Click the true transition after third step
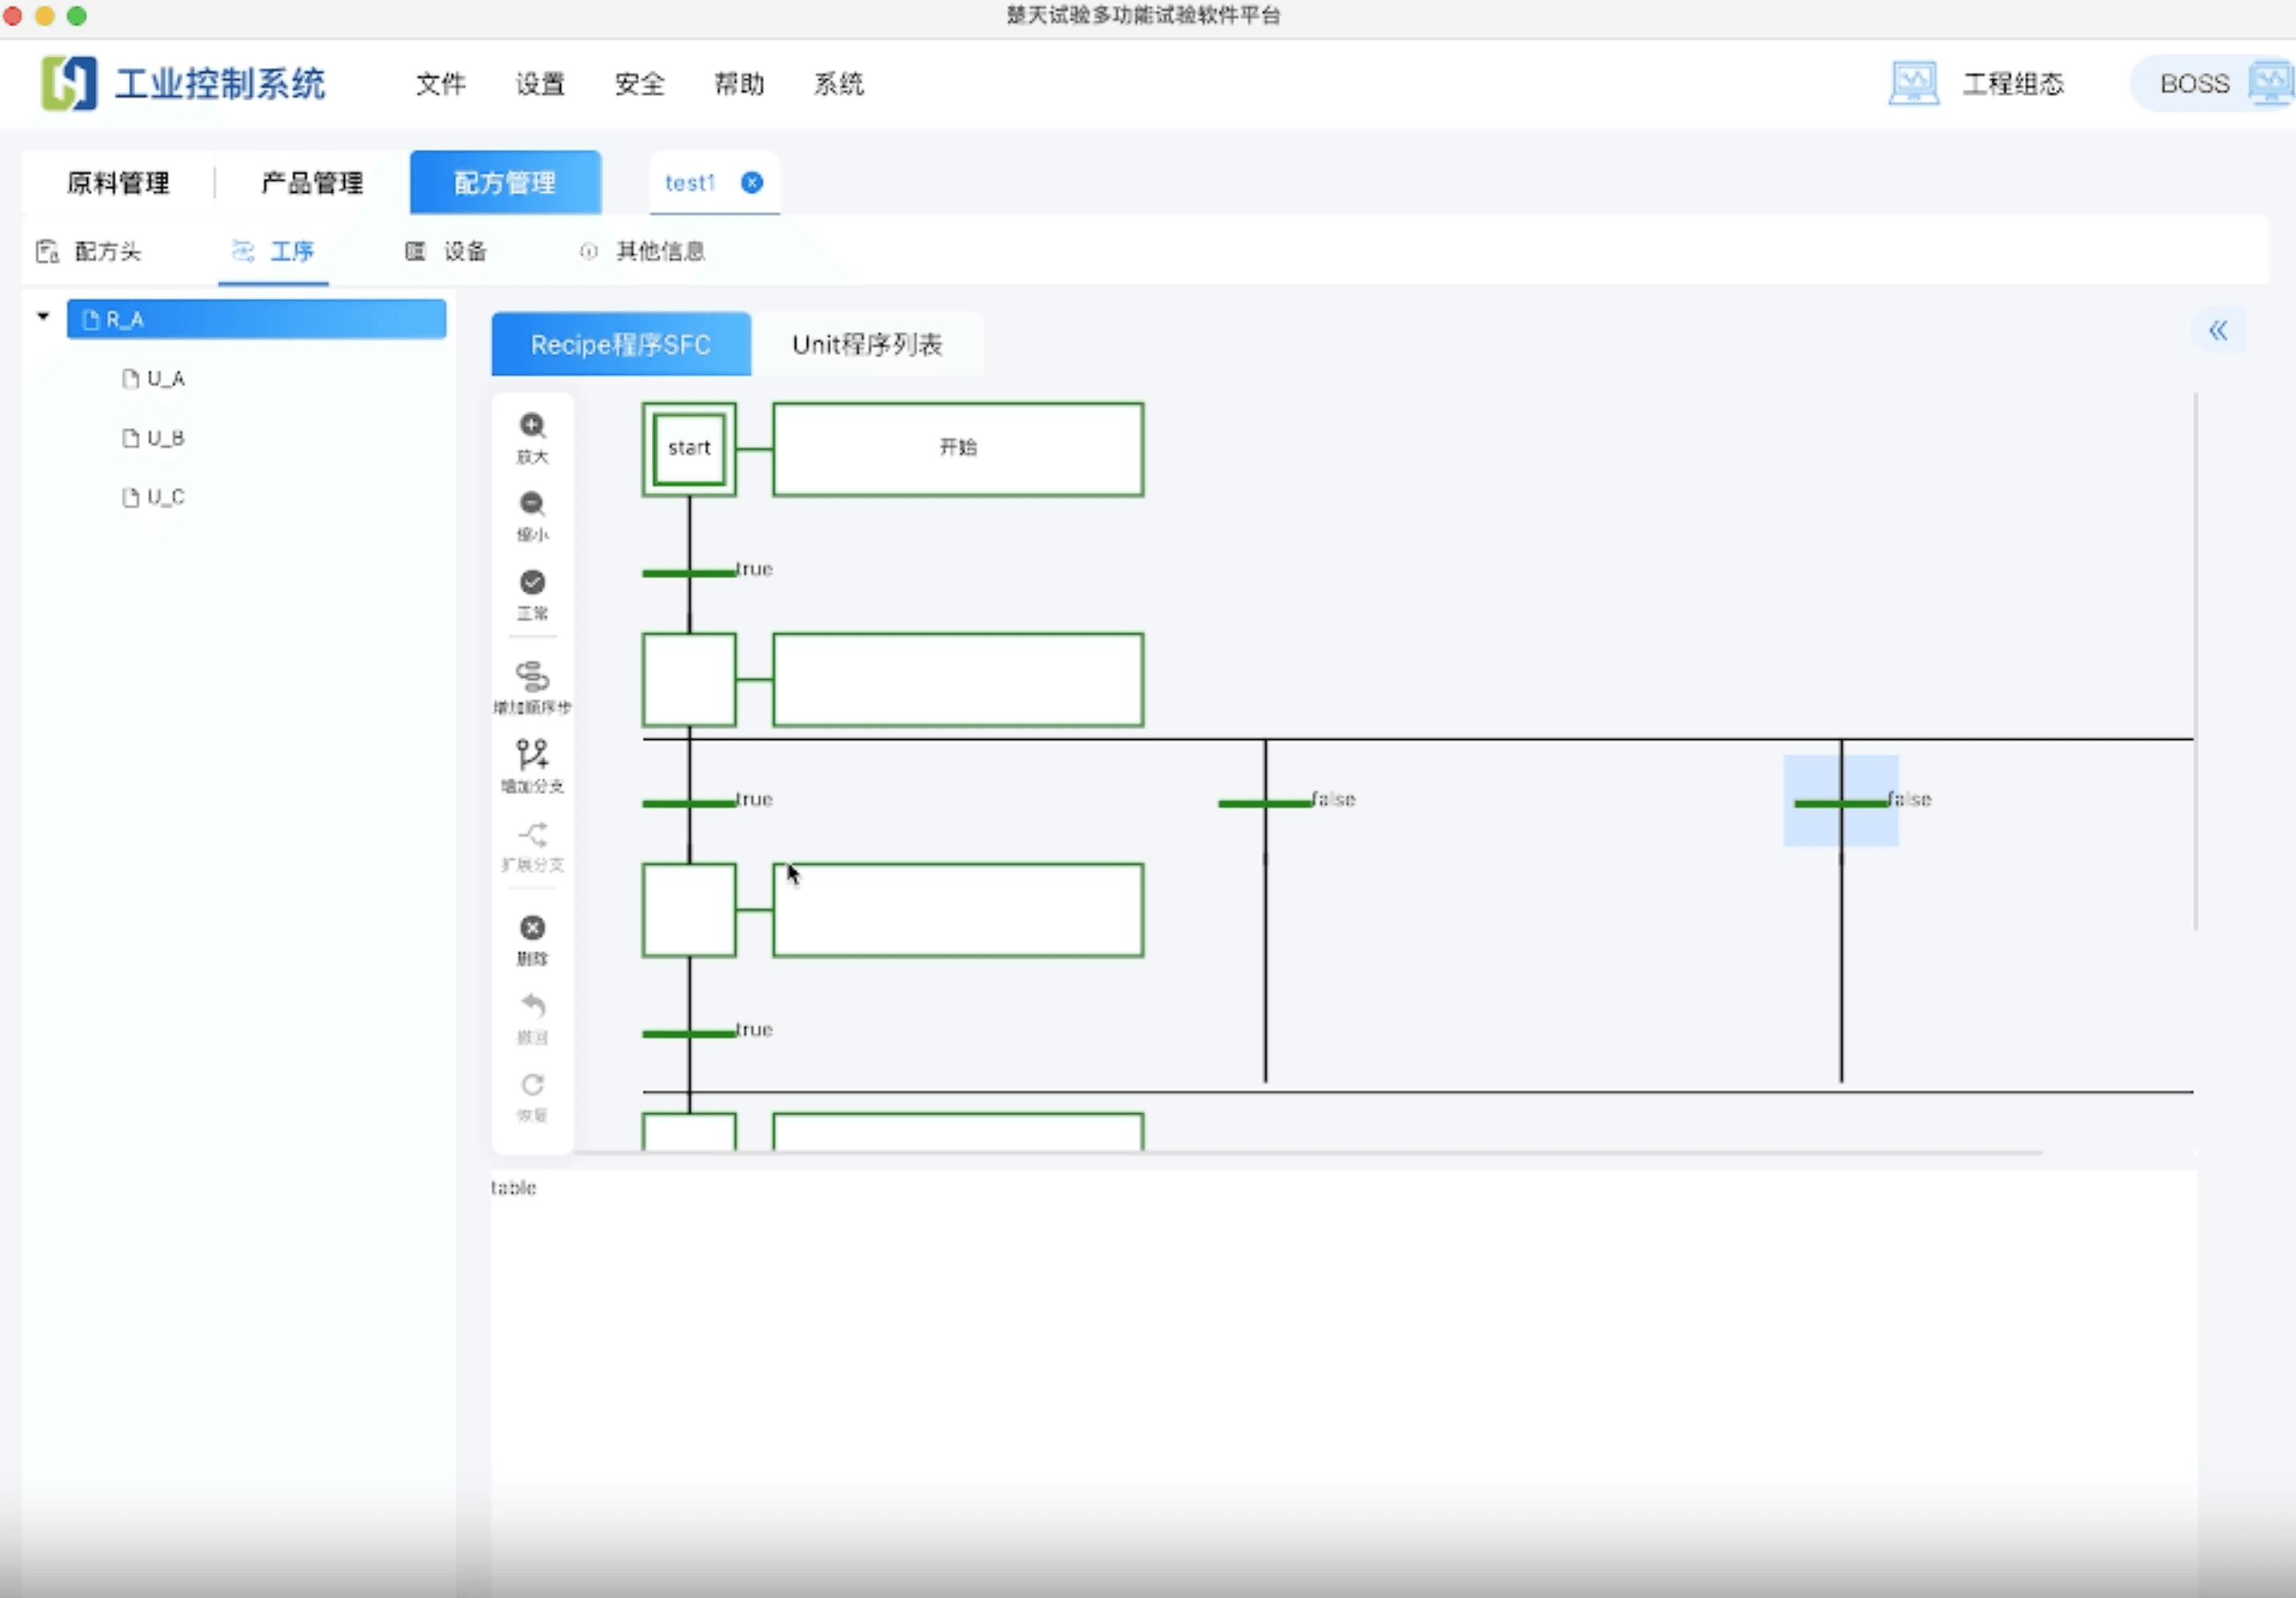The height and width of the screenshot is (1598, 2296). coord(689,1033)
